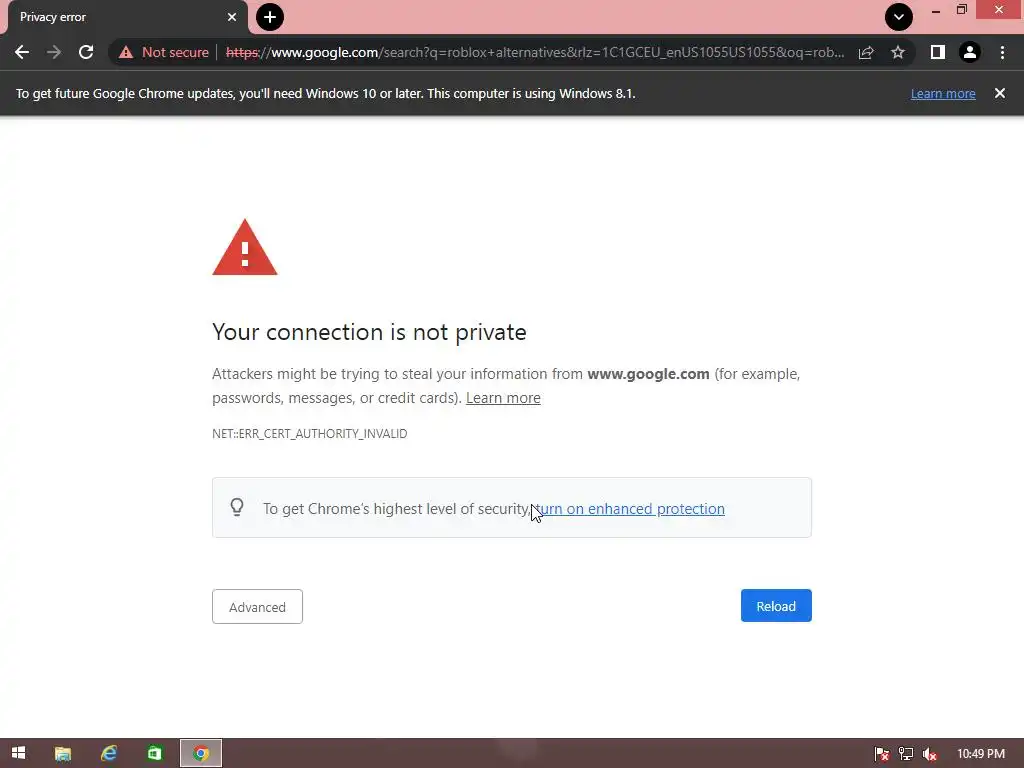Screen dimensions: 1024x768
Task: Click the blue Reload button
Action: click(x=776, y=605)
